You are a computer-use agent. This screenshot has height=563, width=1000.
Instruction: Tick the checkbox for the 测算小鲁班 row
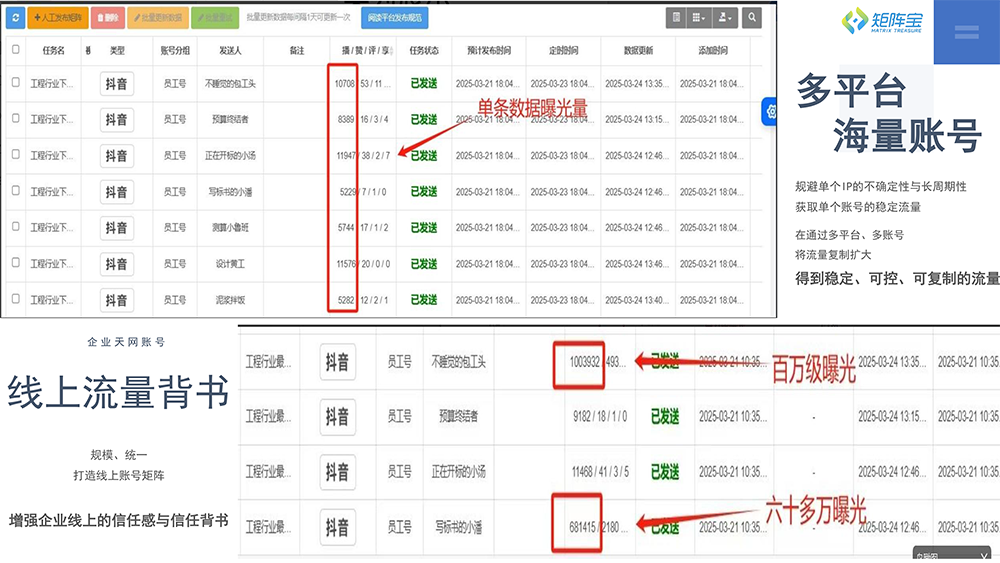click(16, 226)
